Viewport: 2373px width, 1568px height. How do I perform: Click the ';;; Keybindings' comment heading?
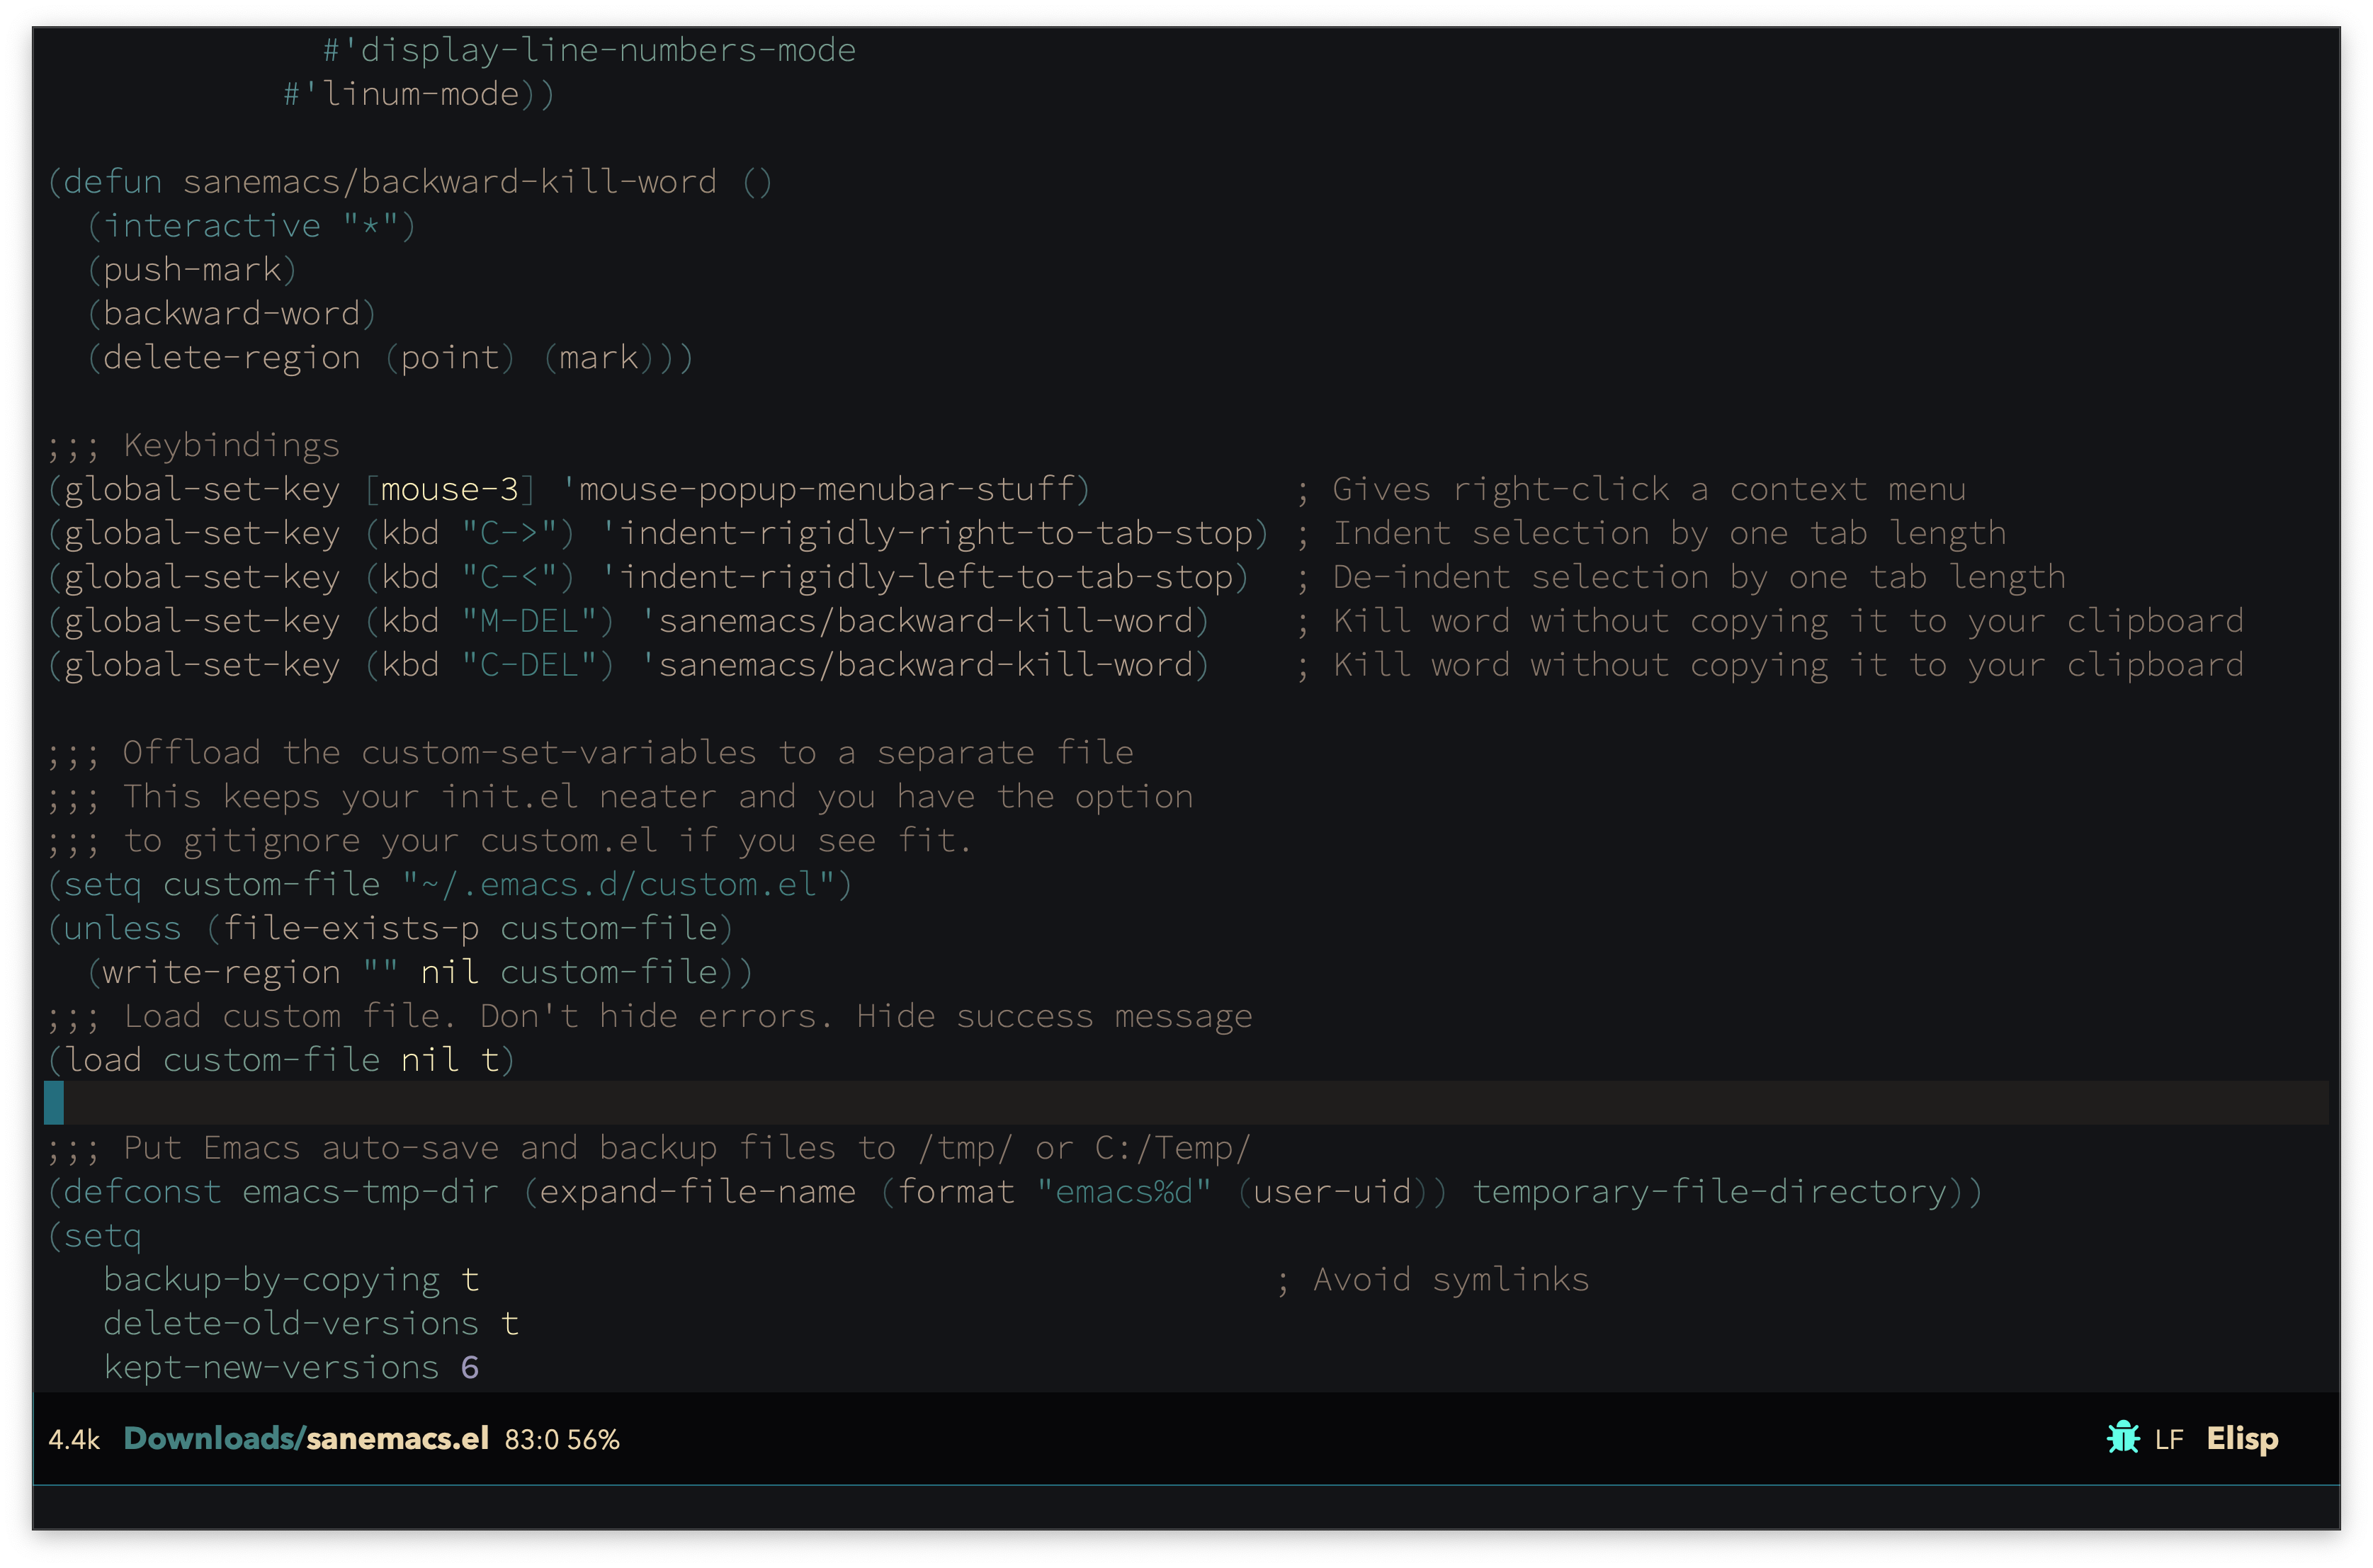click(x=194, y=445)
